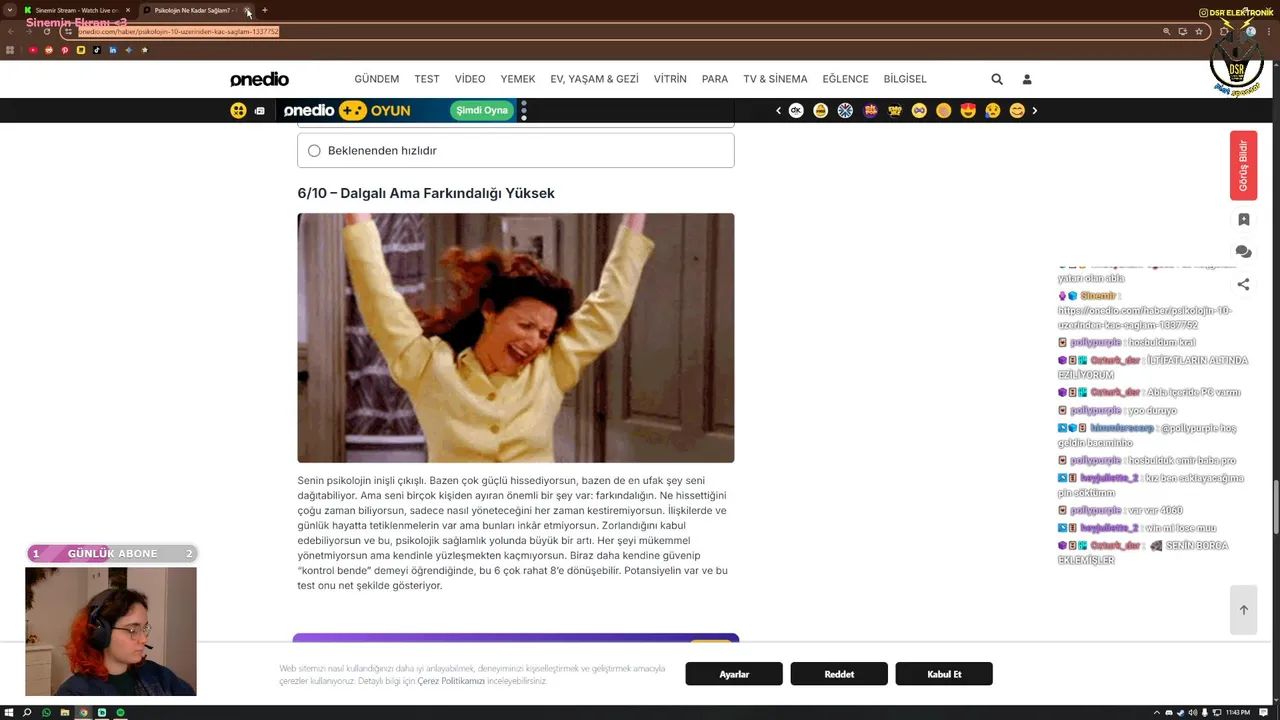
Task: Open the comments bubble icon on right sidebar
Action: (1243, 252)
